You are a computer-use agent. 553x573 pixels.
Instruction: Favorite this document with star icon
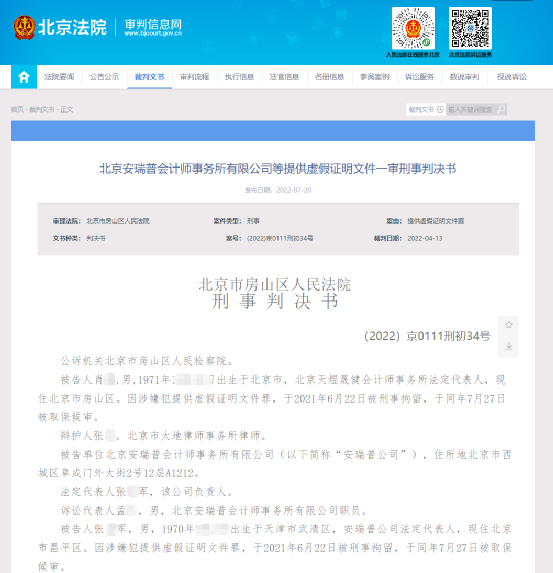[x=508, y=325]
